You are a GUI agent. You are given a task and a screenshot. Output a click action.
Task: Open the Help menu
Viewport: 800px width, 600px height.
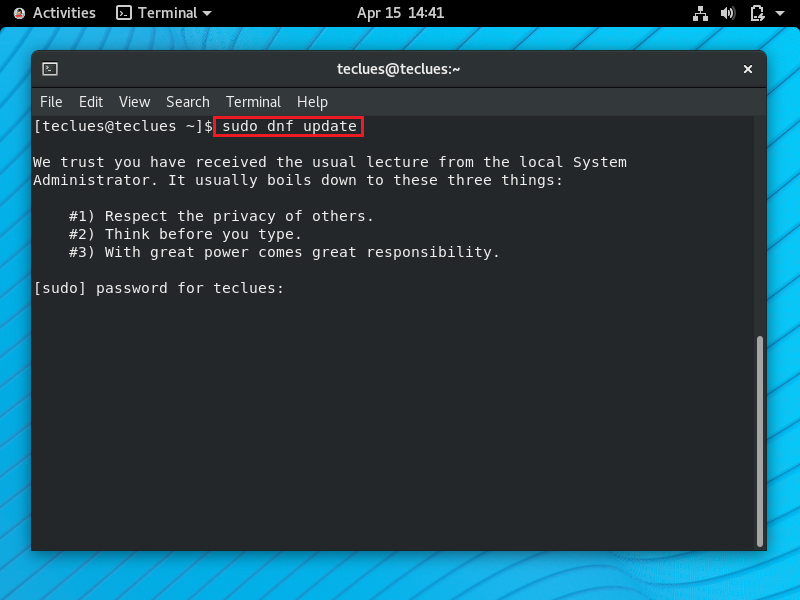click(312, 101)
